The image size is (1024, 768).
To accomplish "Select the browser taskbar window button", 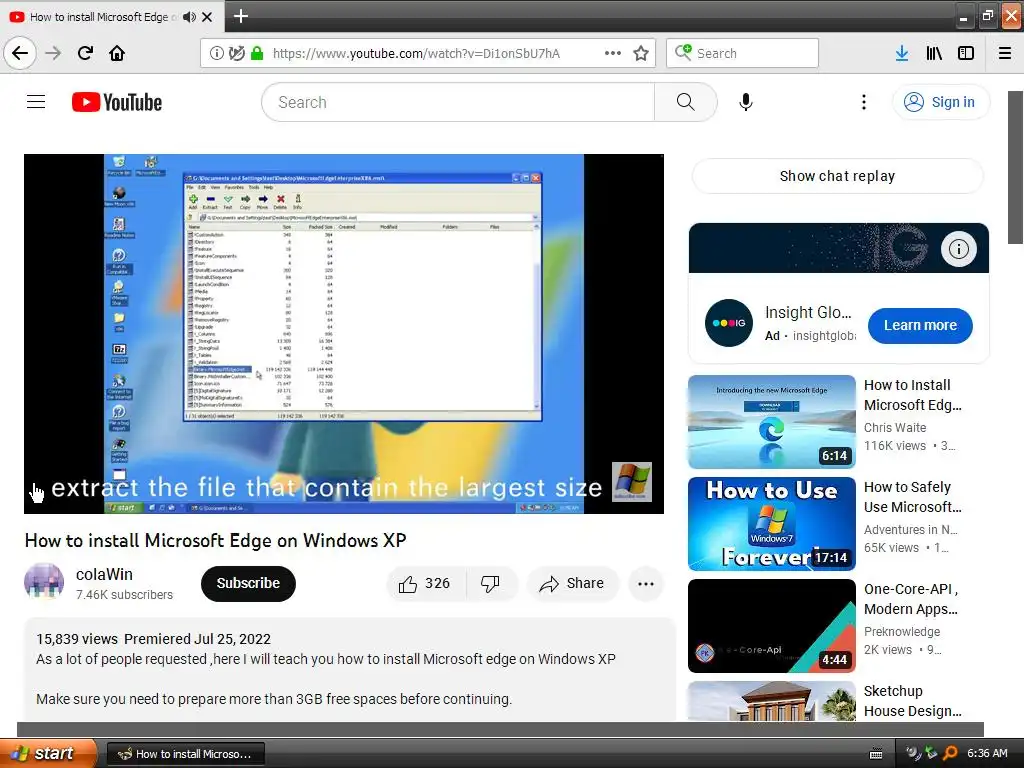I will pyautogui.click(x=185, y=754).
